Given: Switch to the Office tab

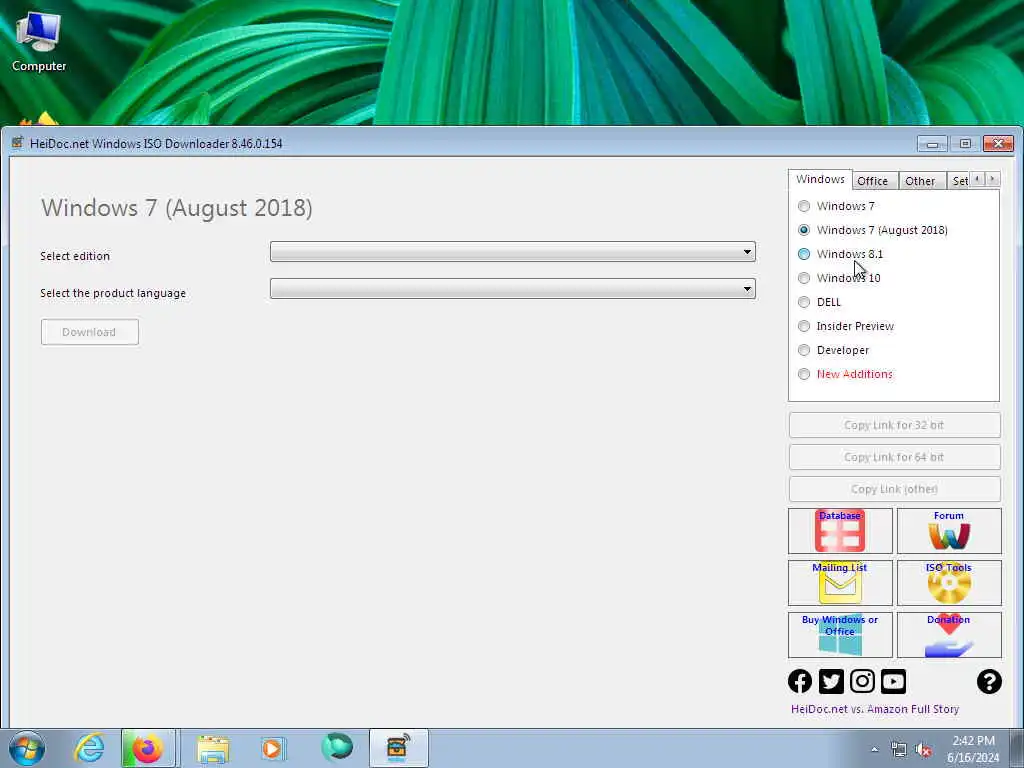Looking at the screenshot, I should point(872,181).
